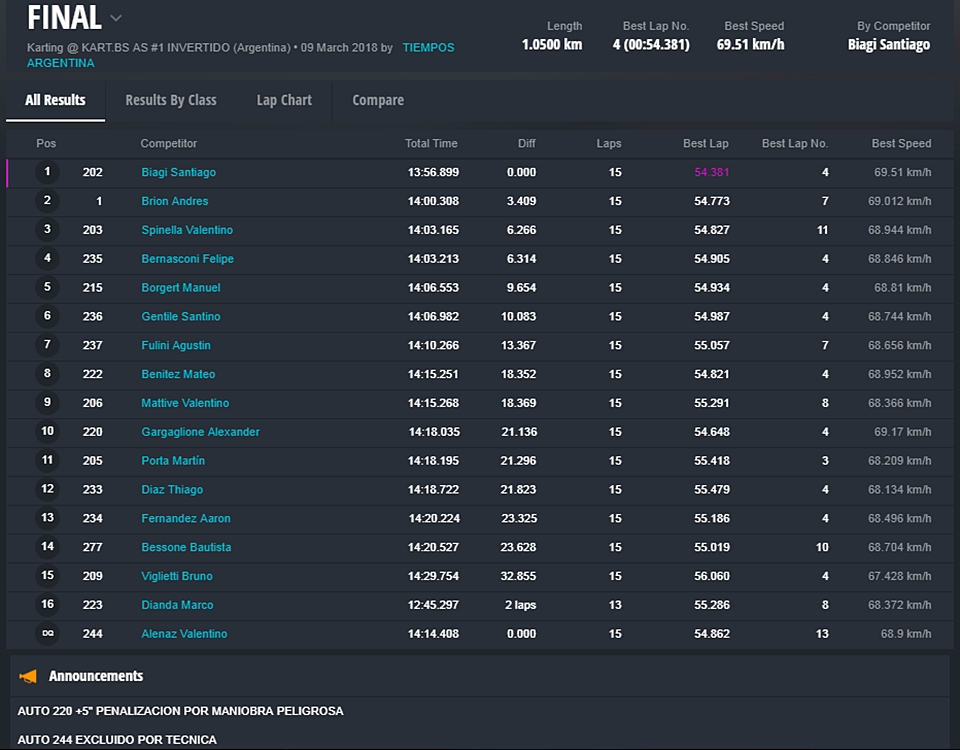Click the Announcements megaphone icon
This screenshot has width=960, height=750.
[28, 677]
